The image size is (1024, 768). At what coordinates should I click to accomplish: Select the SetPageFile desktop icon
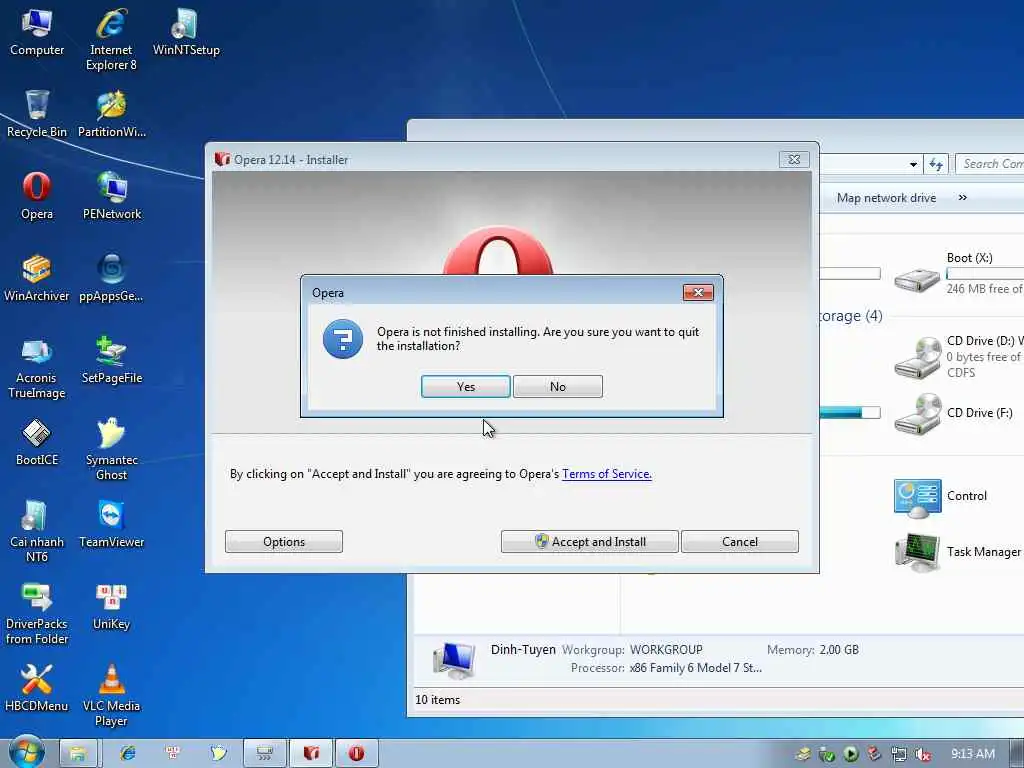[x=112, y=360]
